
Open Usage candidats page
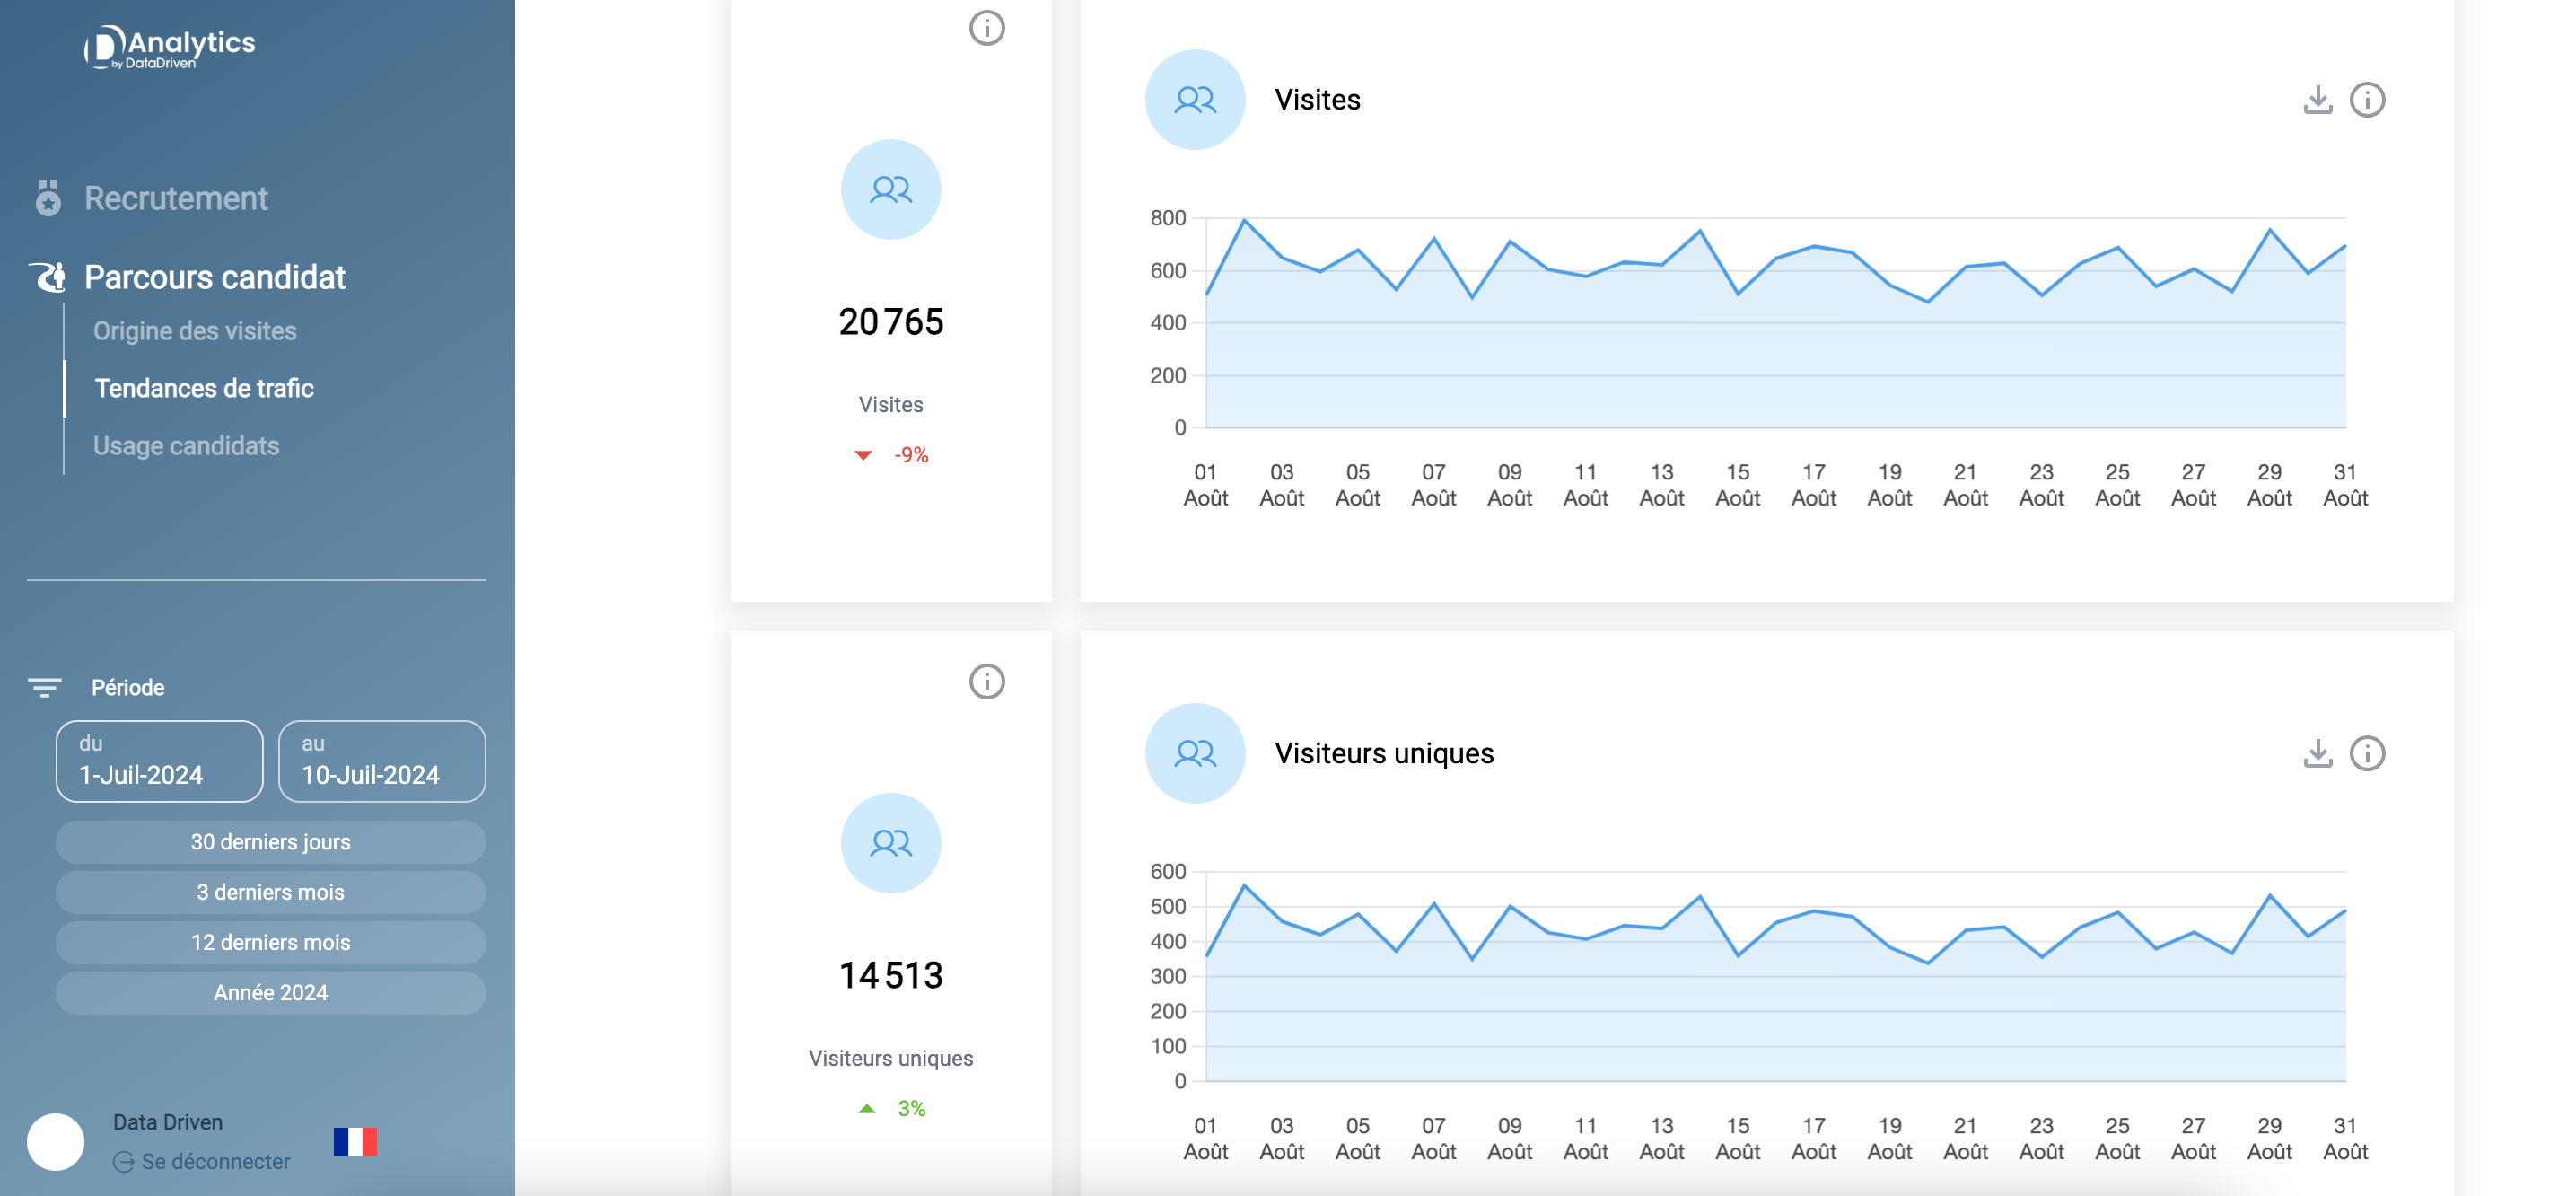[x=186, y=446]
